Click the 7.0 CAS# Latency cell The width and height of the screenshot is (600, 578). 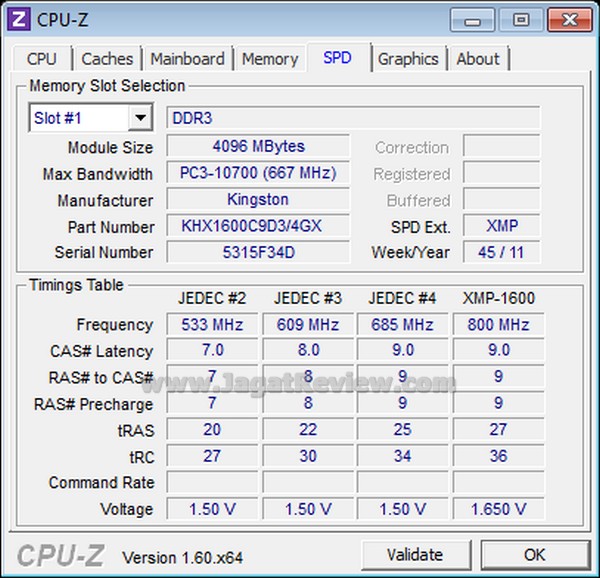pos(212,350)
